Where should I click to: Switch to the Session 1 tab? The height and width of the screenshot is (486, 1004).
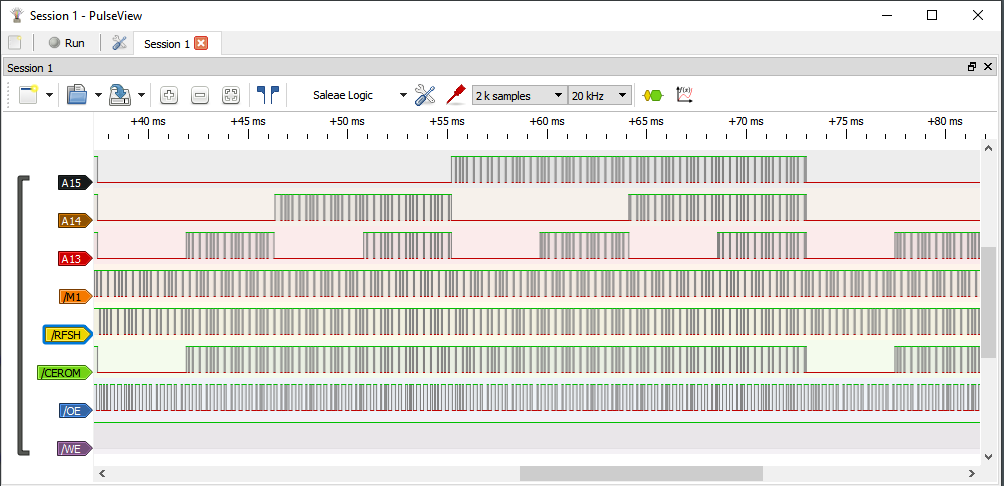[x=166, y=44]
